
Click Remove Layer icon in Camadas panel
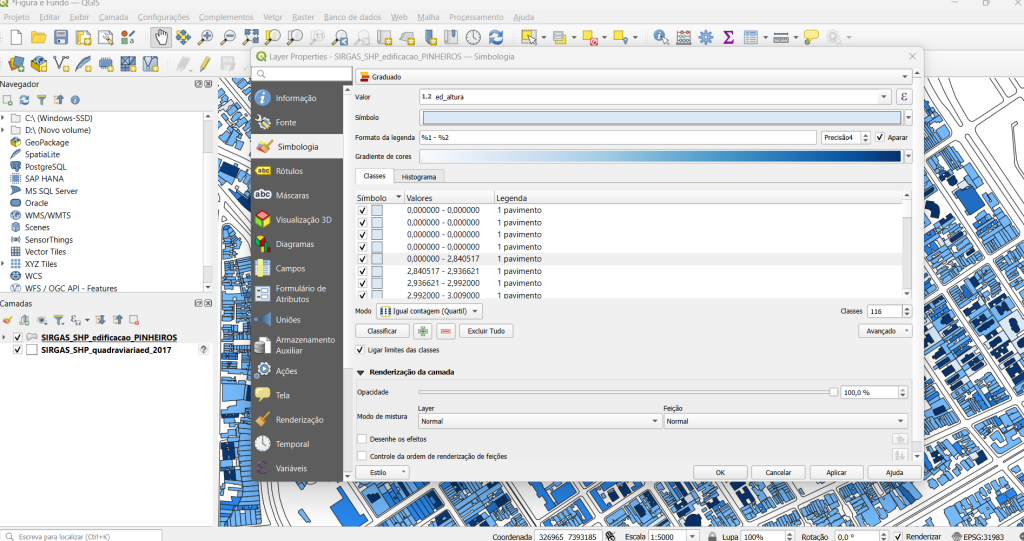click(x=134, y=320)
